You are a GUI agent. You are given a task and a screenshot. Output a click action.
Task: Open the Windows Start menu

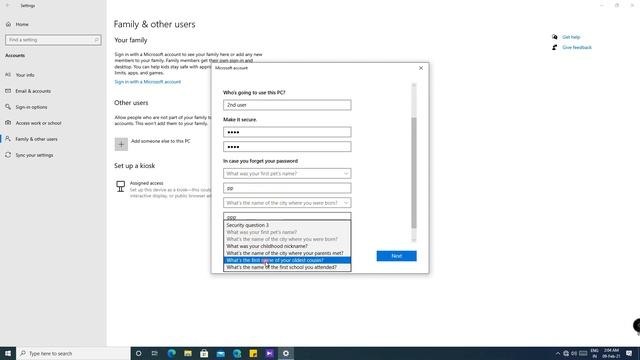8,353
